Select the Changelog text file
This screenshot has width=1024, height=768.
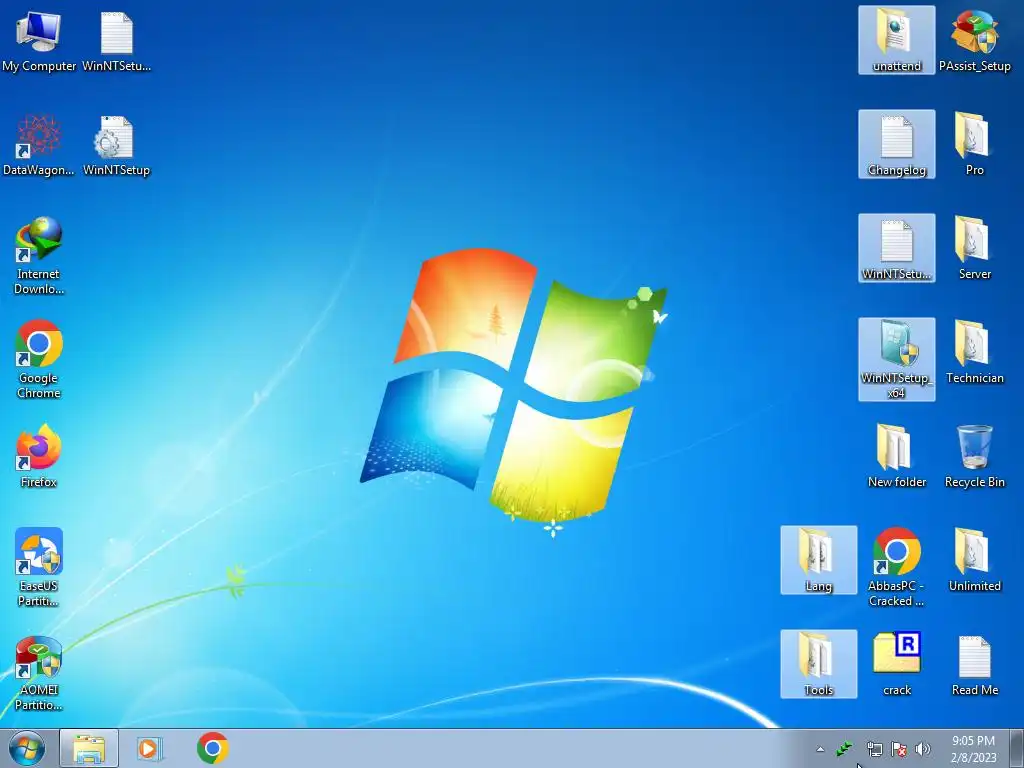click(x=896, y=145)
